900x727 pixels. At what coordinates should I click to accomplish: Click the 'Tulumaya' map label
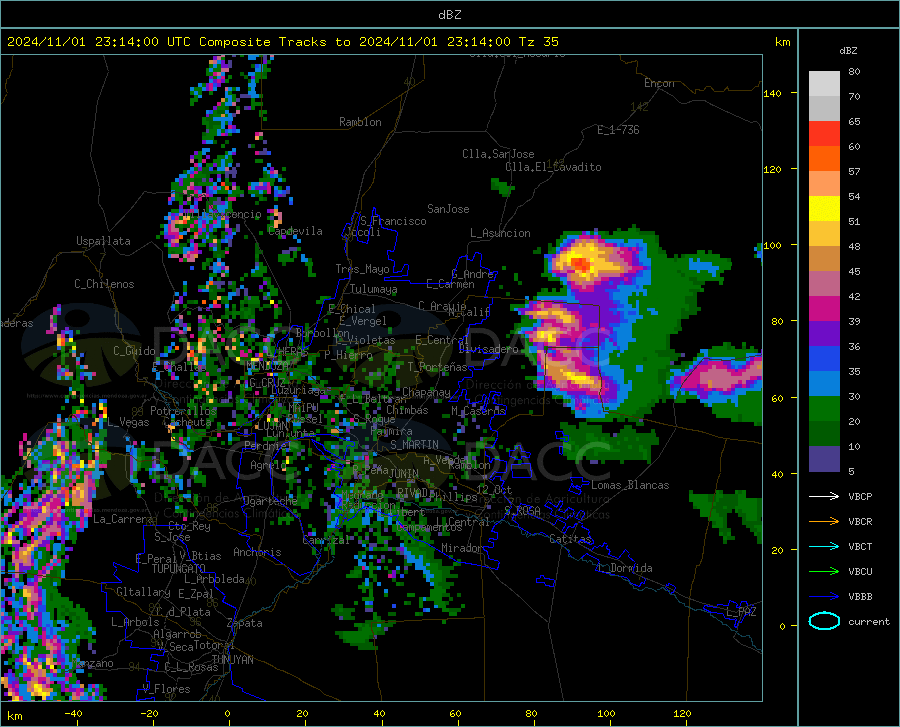(x=373, y=289)
